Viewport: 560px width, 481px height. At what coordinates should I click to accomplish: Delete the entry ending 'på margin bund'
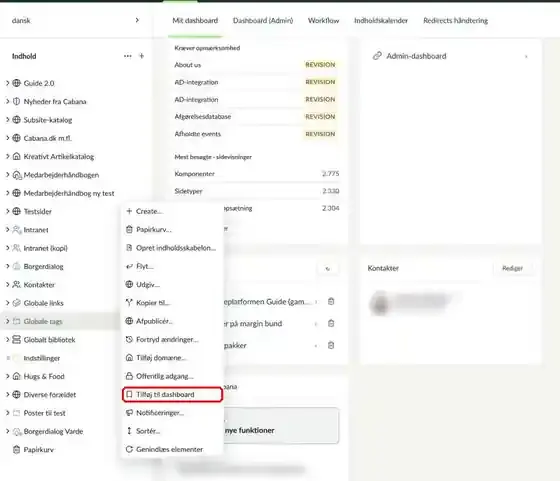331,324
